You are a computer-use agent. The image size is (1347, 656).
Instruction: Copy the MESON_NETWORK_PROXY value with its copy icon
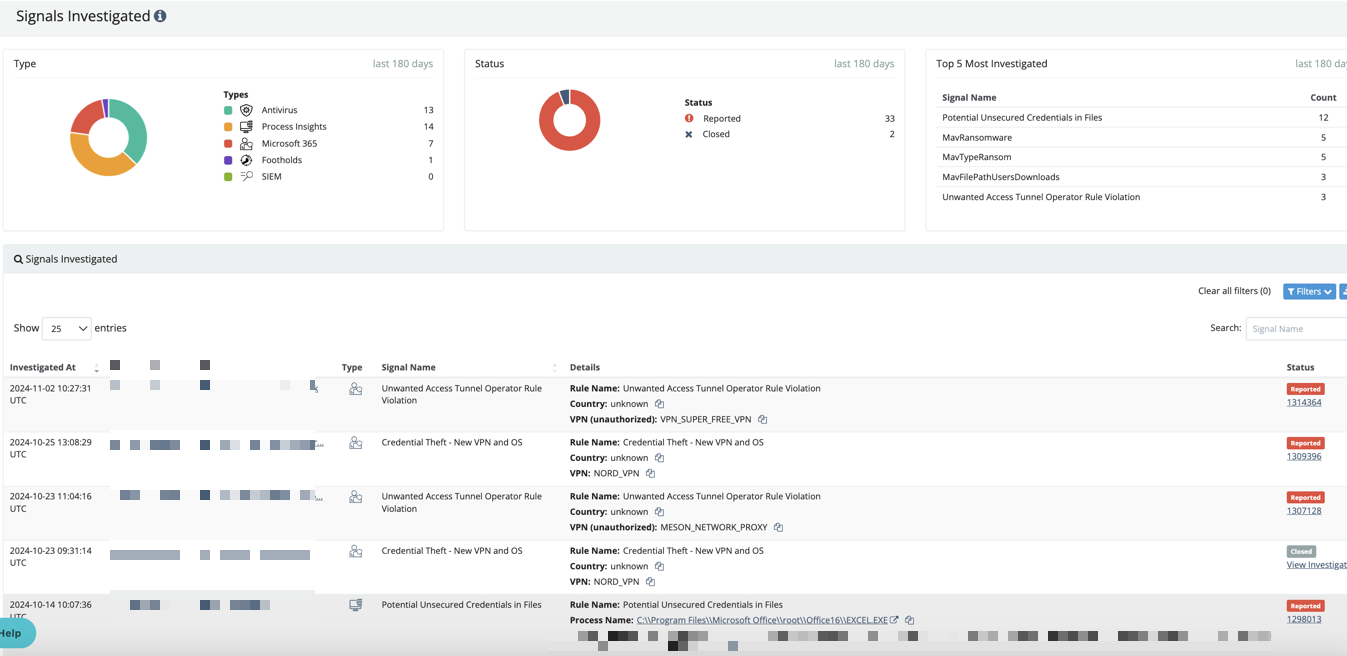pos(778,528)
